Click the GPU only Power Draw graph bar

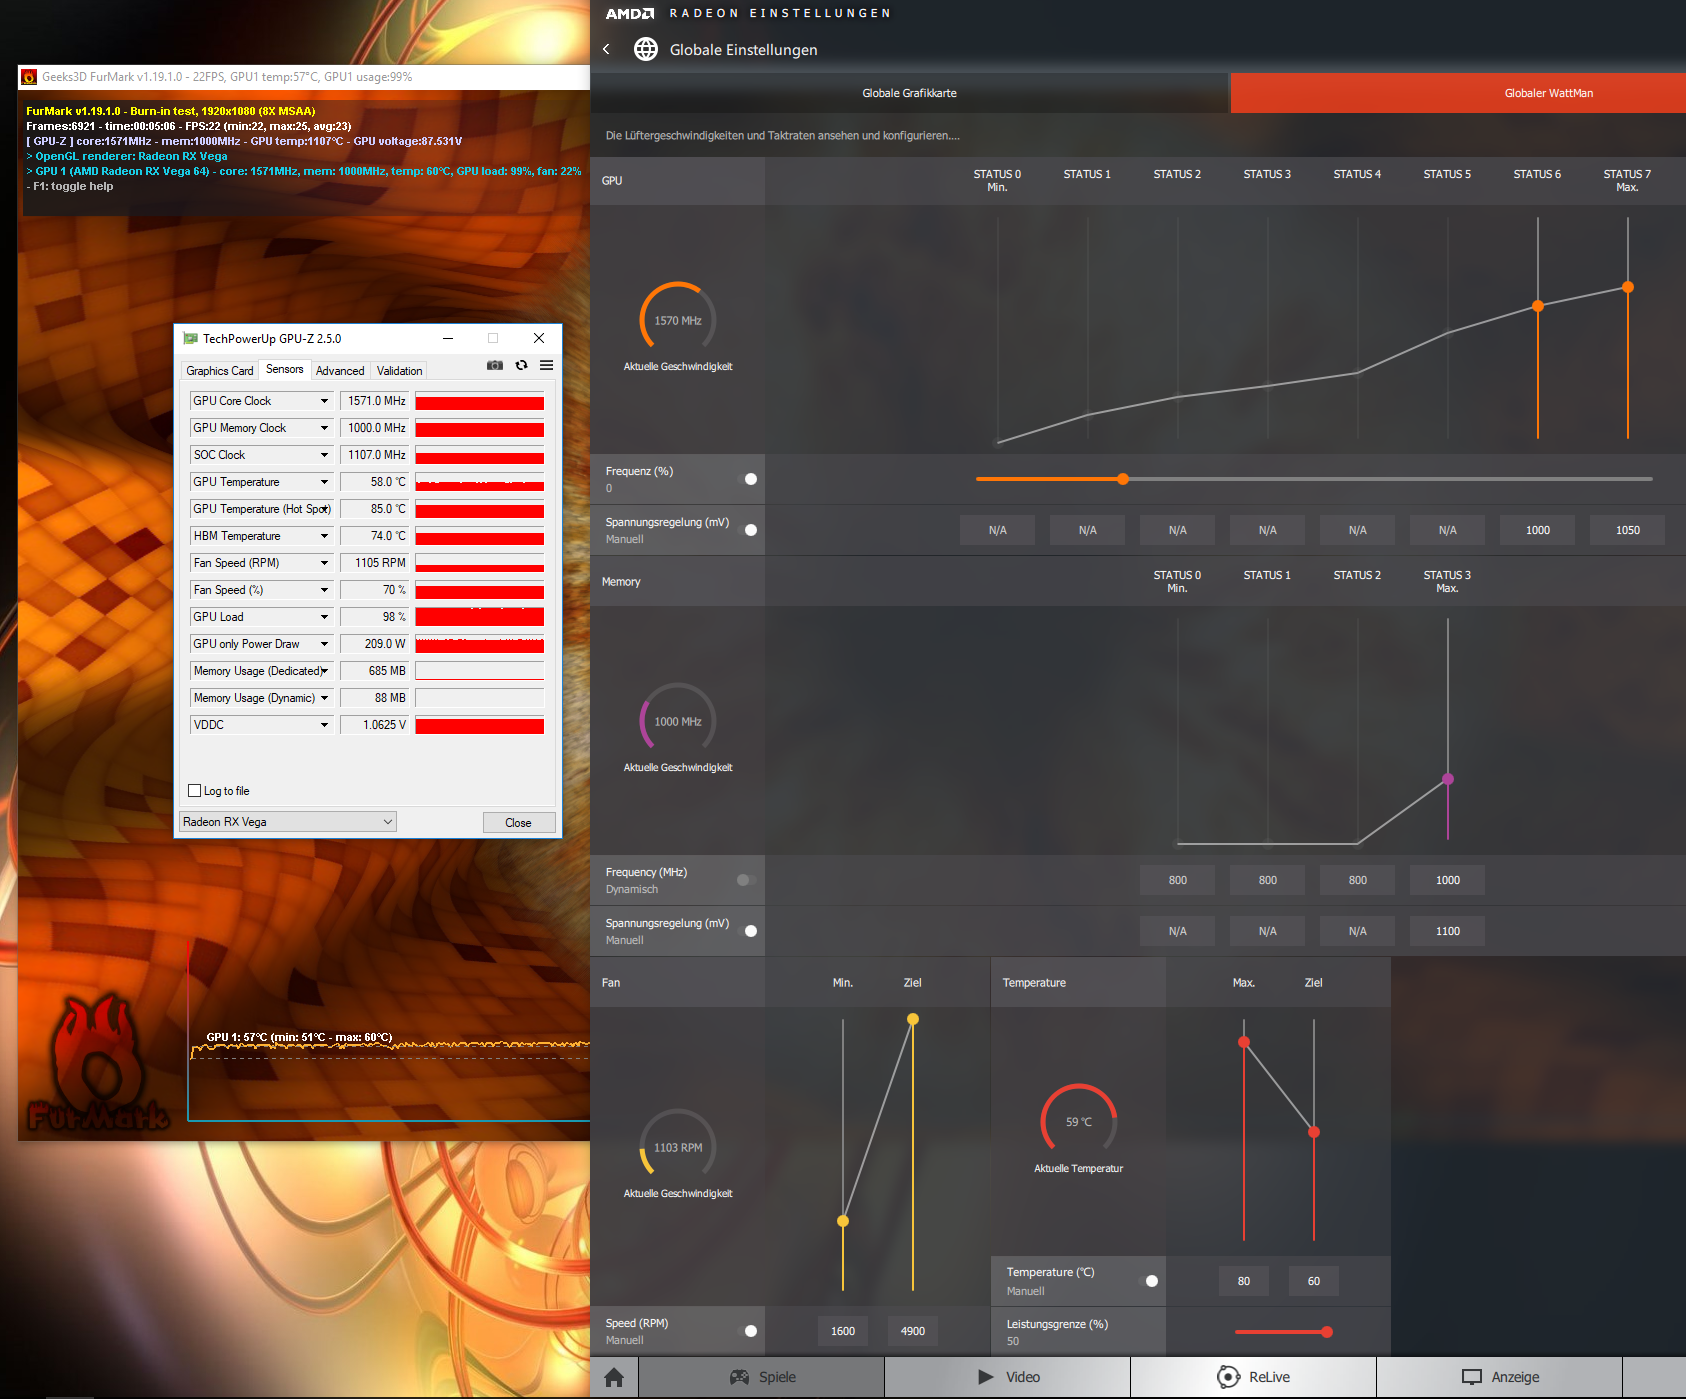point(480,644)
